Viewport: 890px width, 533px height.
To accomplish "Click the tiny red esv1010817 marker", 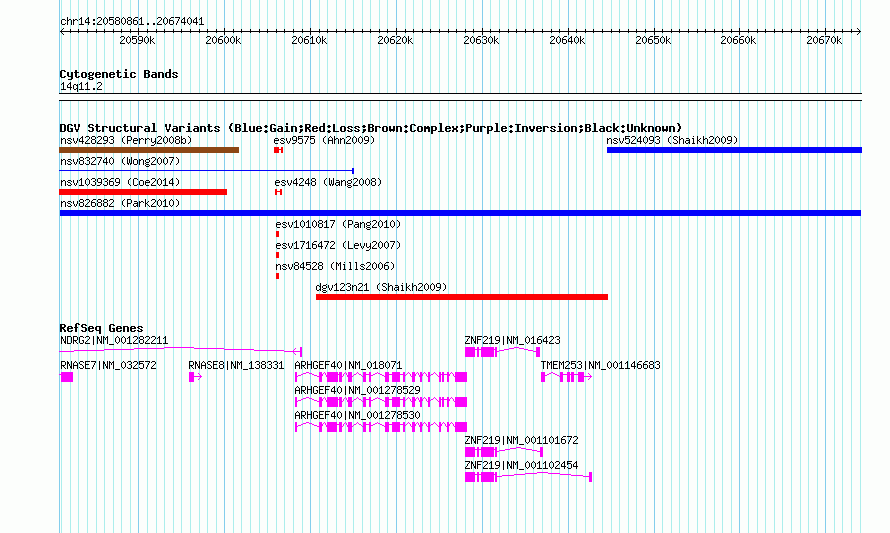I will (x=278, y=234).
